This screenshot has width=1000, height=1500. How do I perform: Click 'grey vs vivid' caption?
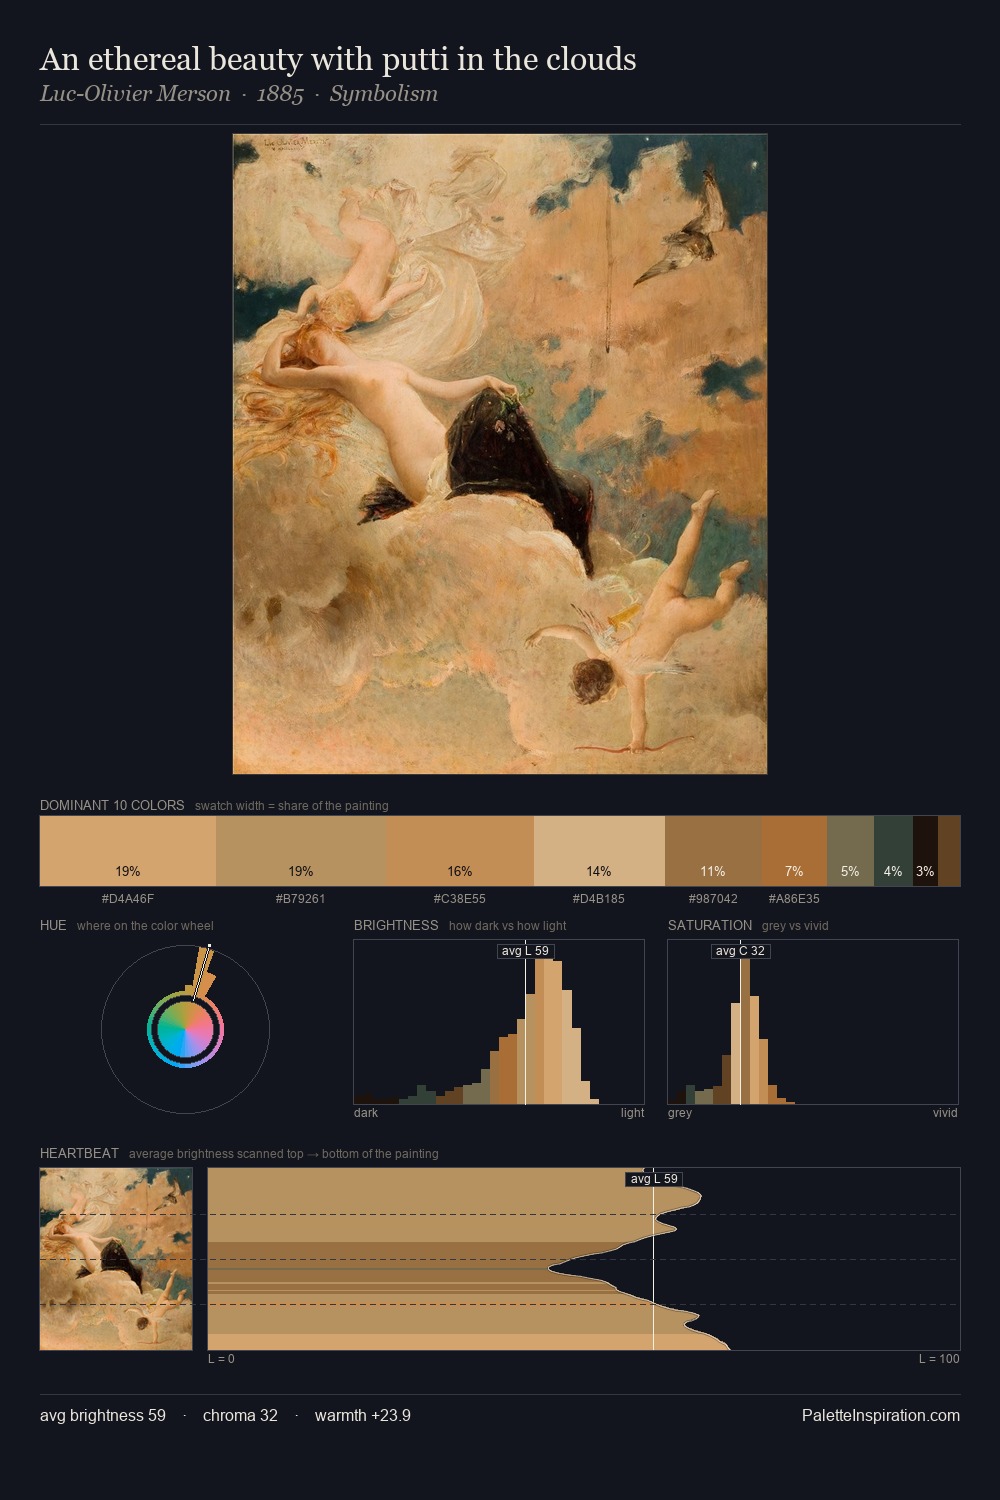click(x=795, y=926)
